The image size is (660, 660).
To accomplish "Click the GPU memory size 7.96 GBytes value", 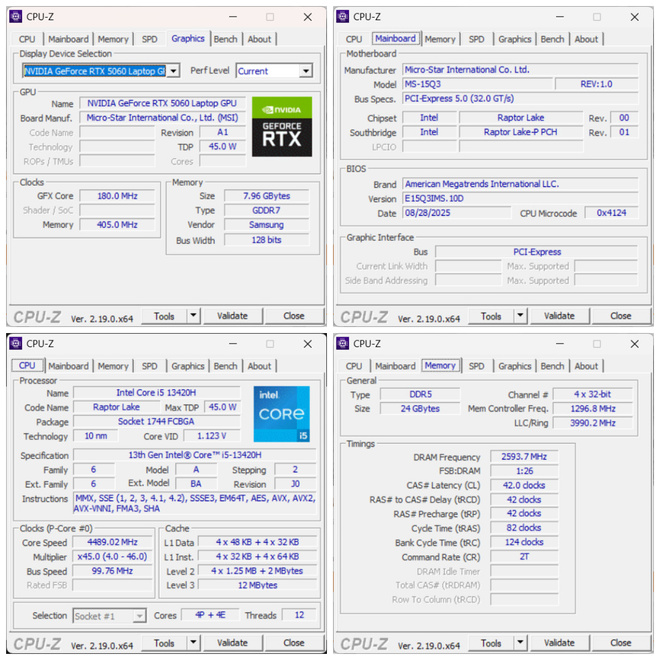I will pyautogui.click(x=266, y=196).
